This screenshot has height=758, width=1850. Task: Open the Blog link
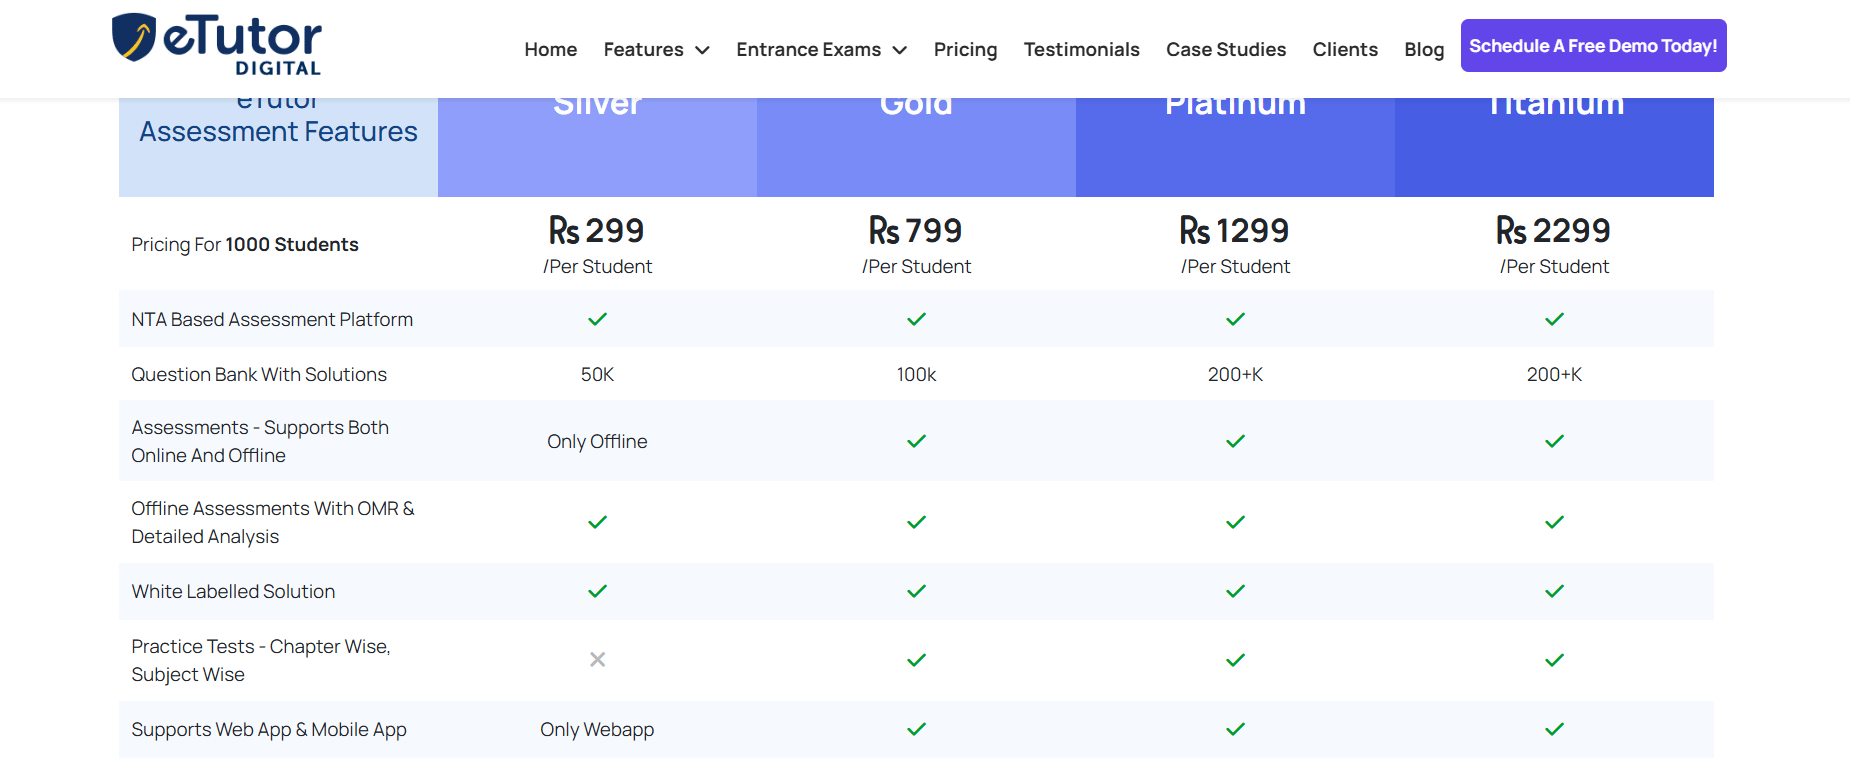pos(1423,50)
